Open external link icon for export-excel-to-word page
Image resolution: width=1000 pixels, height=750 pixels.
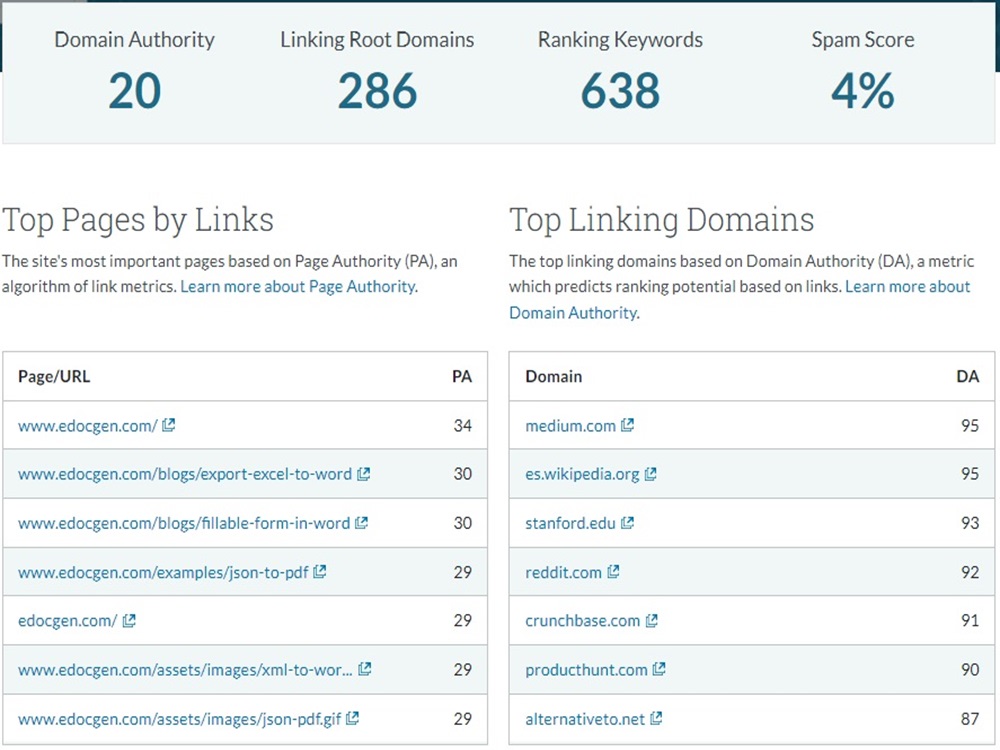pyautogui.click(x=364, y=474)
